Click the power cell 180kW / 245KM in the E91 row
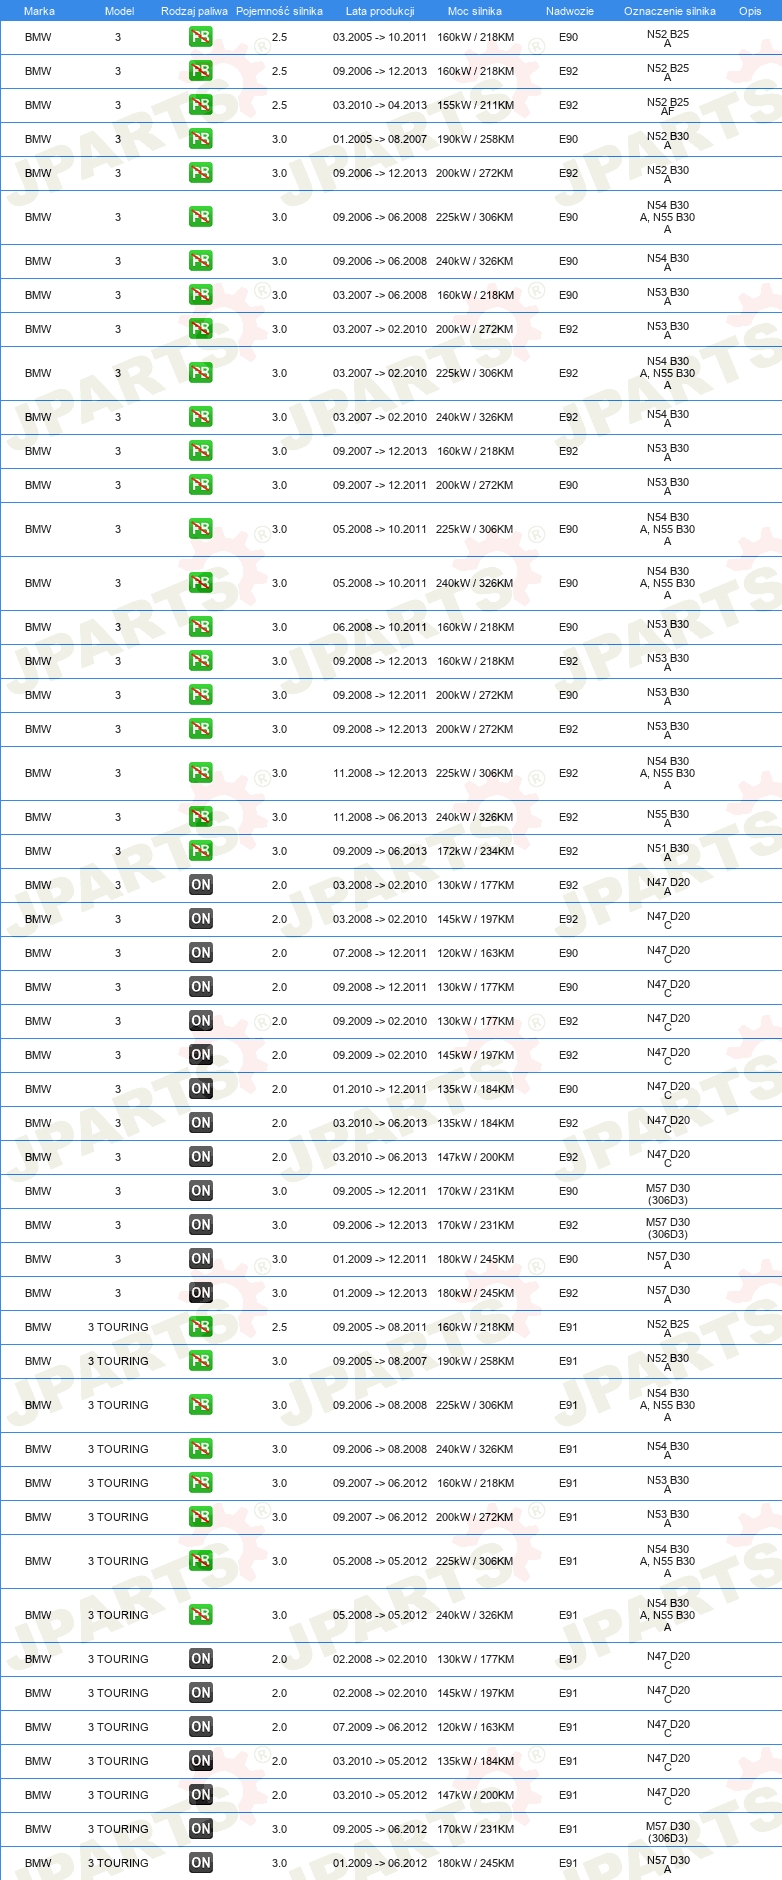The height and width of the screenshot is (1880, 782). (x=475, y=1863)
